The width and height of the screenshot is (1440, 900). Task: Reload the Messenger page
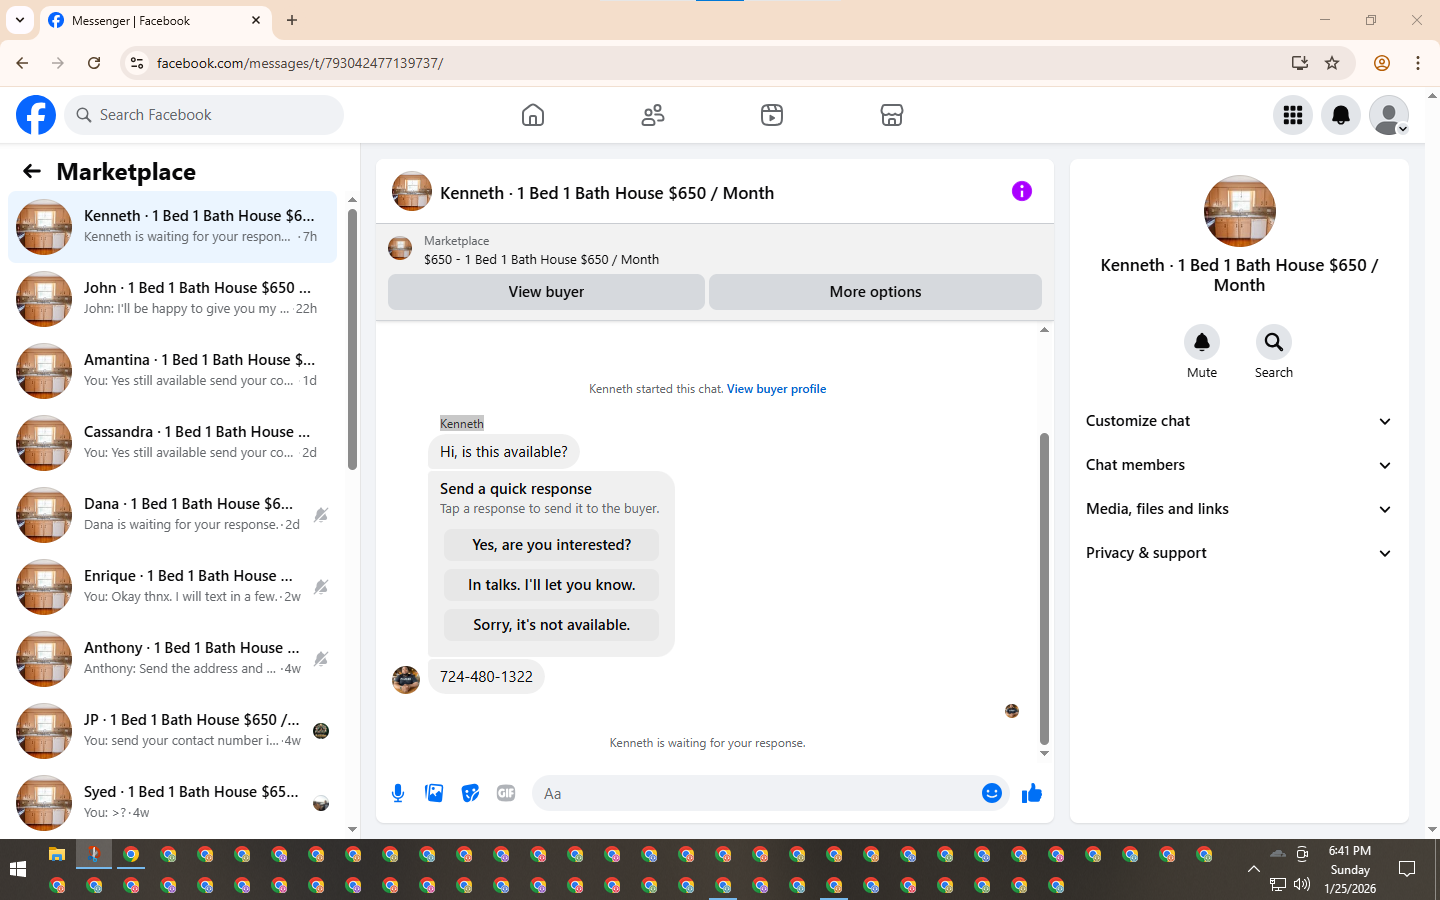point(94,63)
